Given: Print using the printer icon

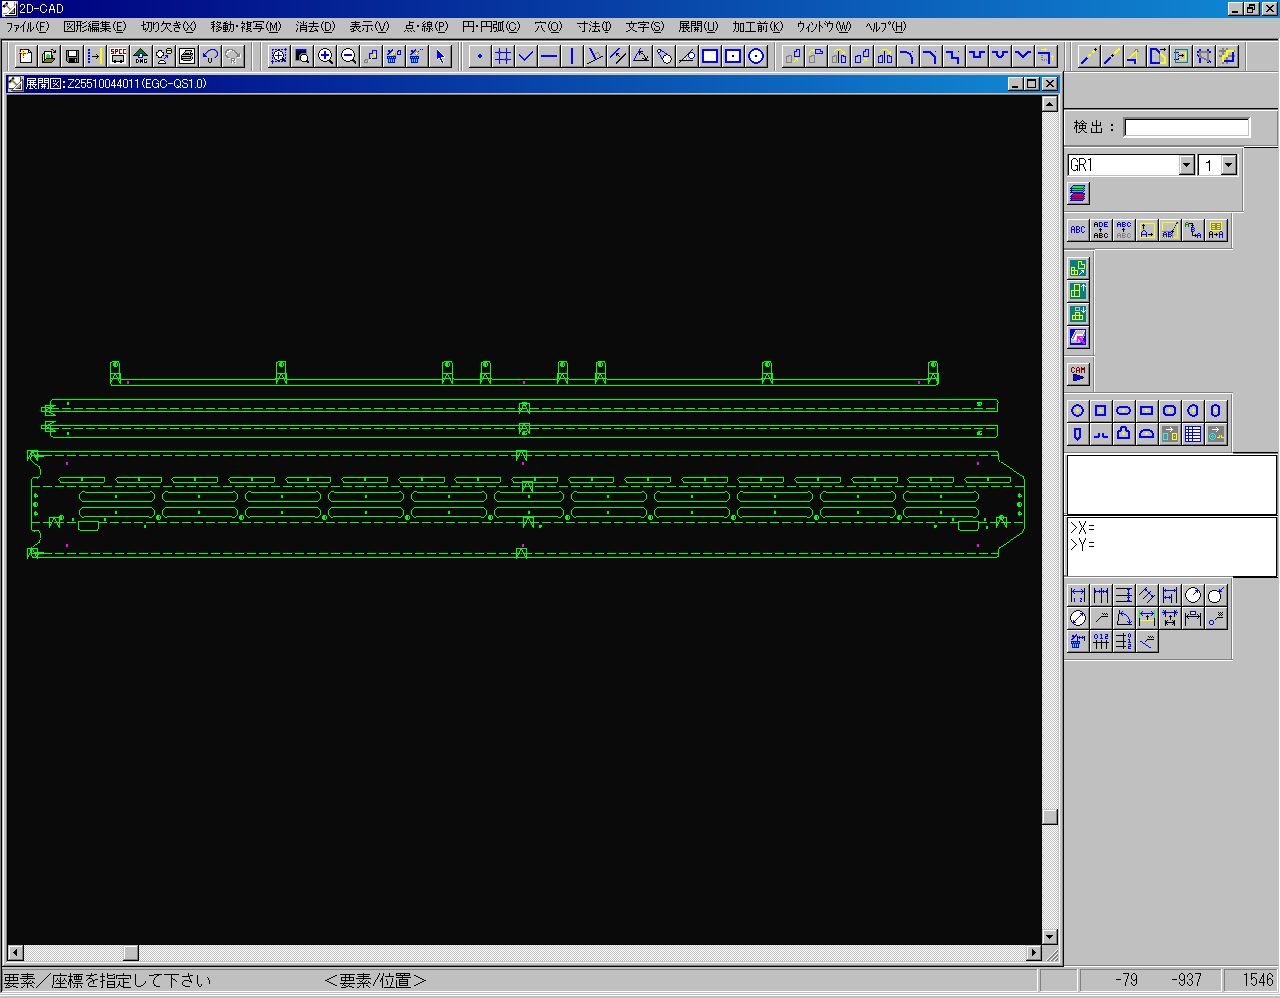Looking at the screenshot, I should pos(187,56).
